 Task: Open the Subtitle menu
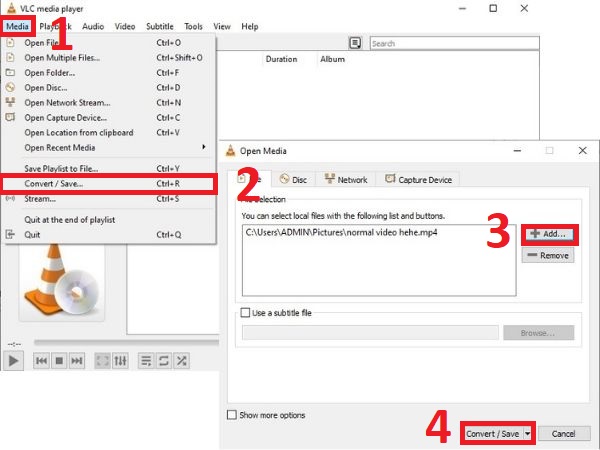coord(160,26)
